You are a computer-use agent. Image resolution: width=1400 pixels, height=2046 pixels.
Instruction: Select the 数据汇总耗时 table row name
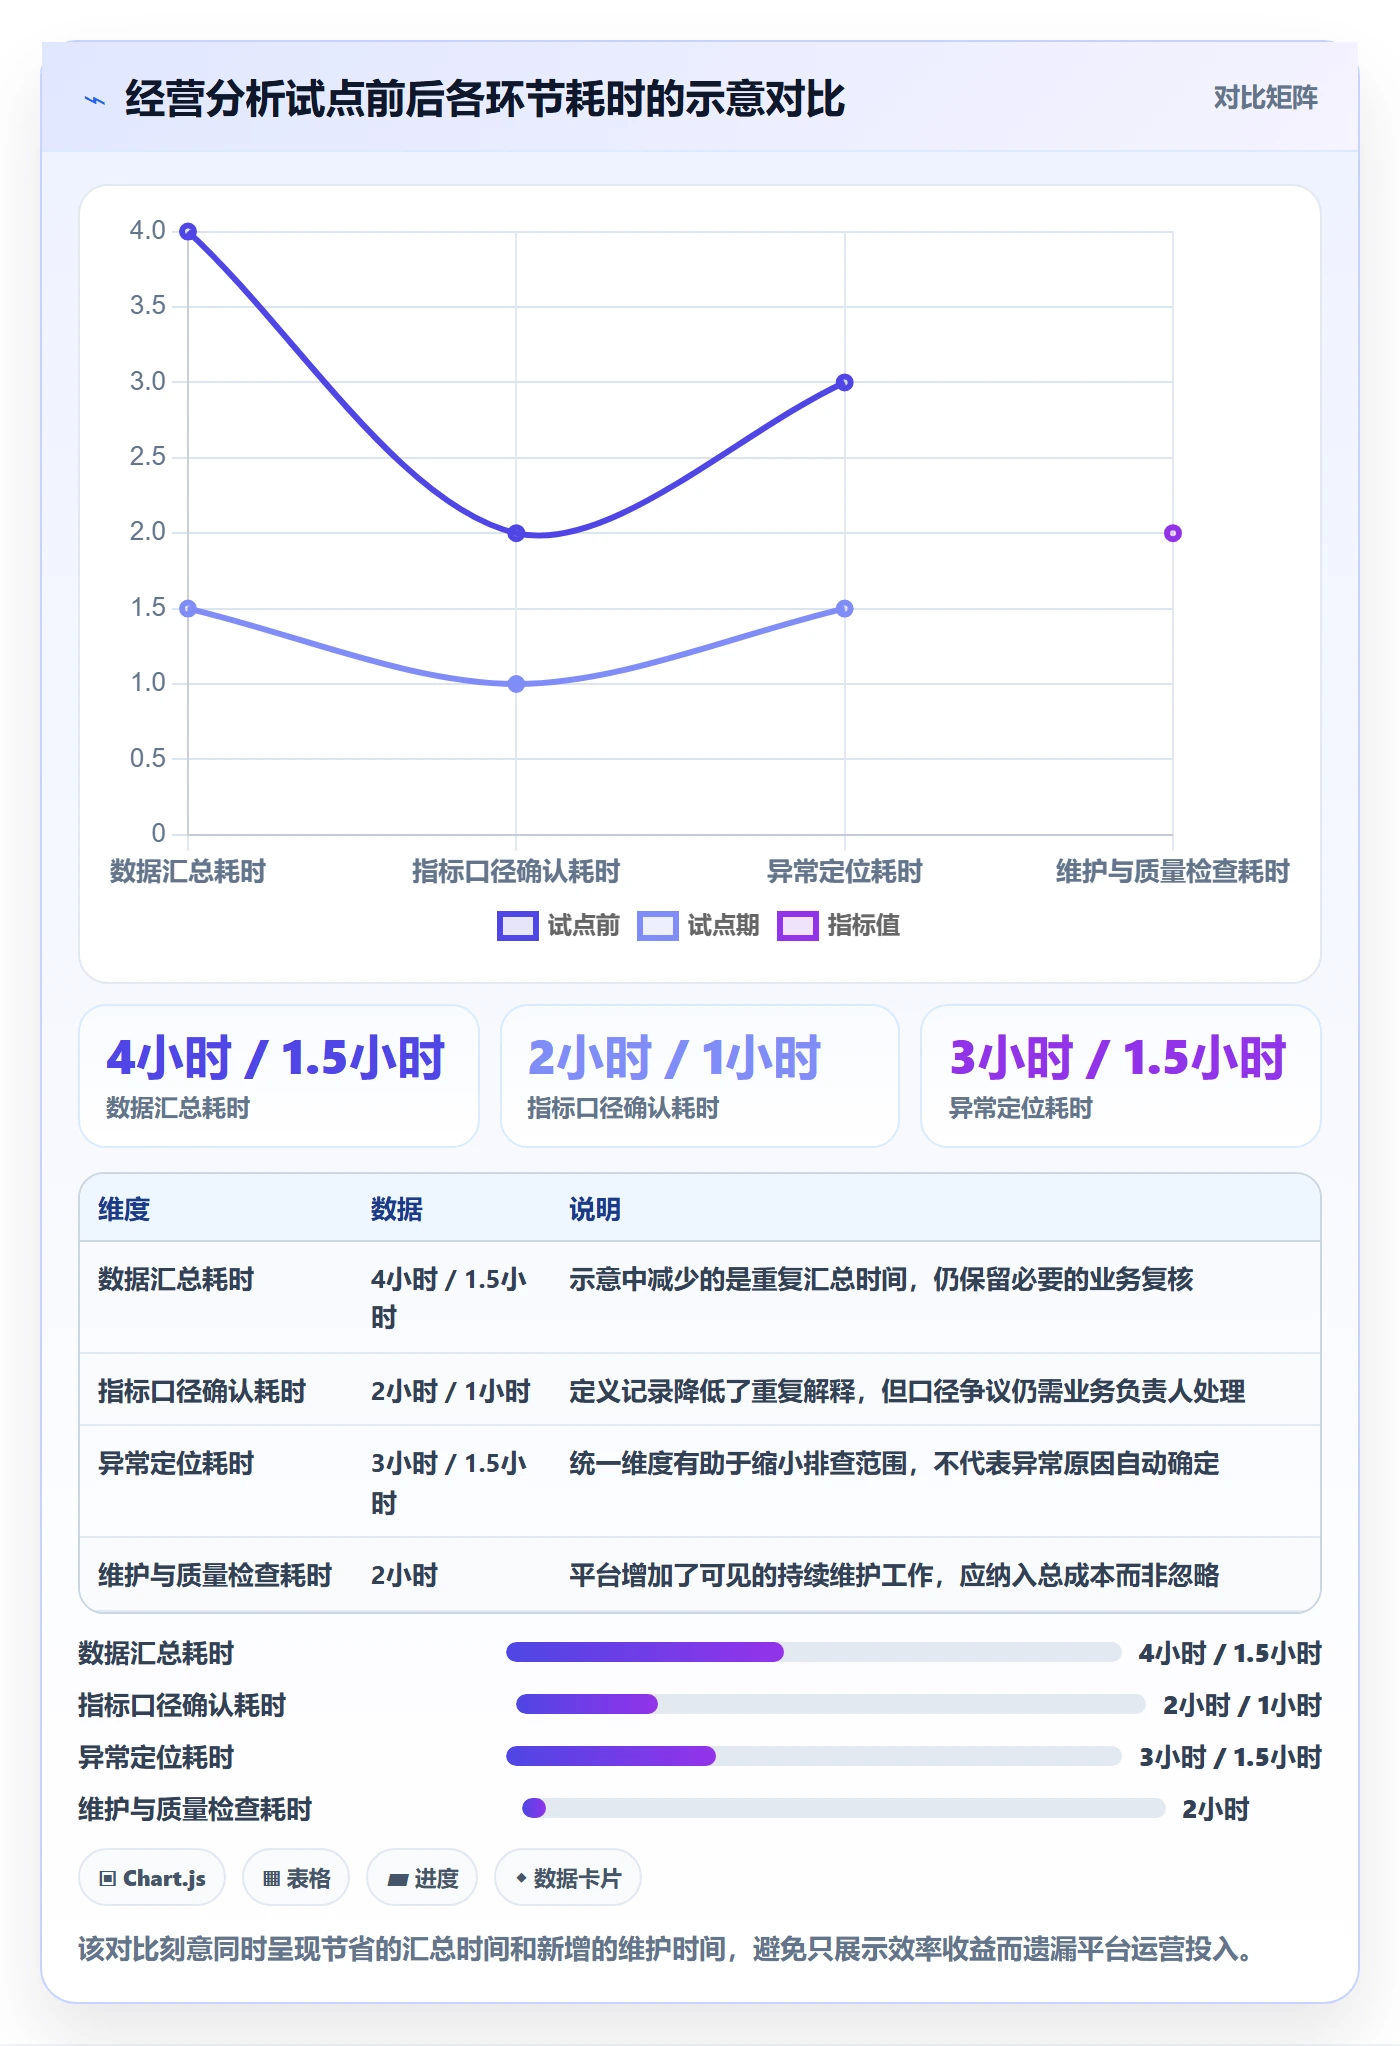(176, 1280)
